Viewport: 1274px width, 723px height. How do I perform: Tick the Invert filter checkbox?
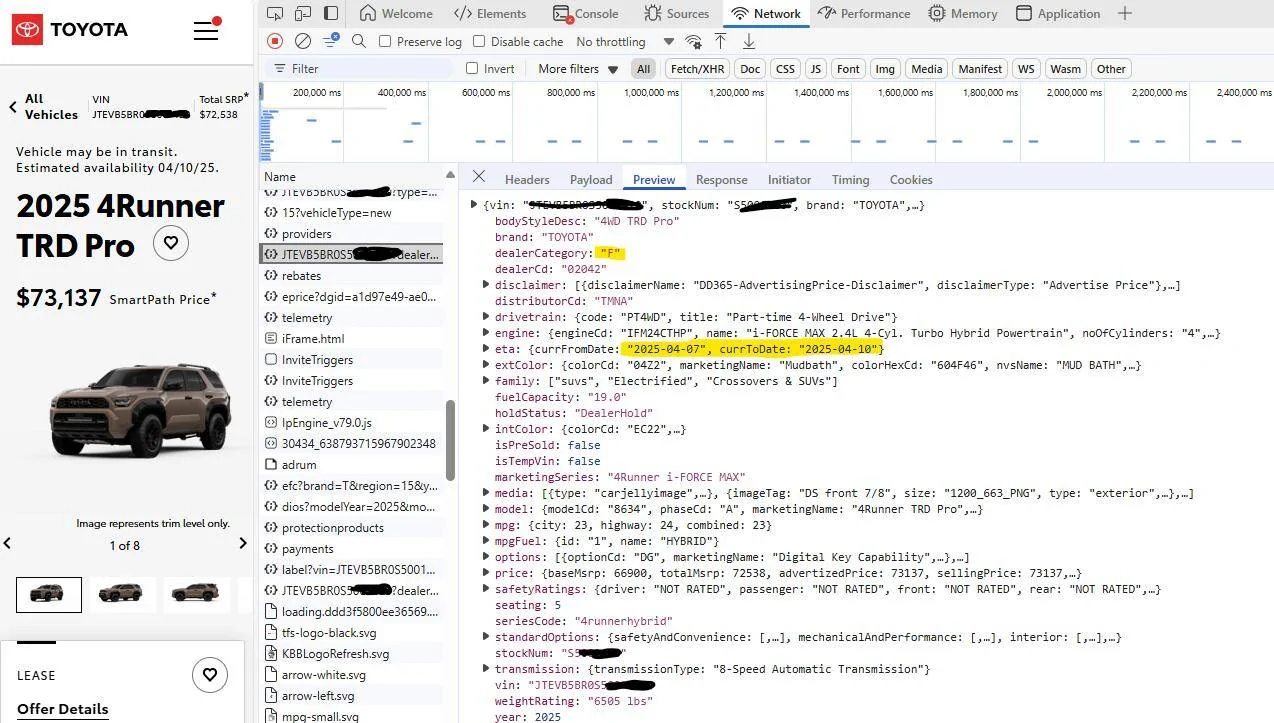472,69
